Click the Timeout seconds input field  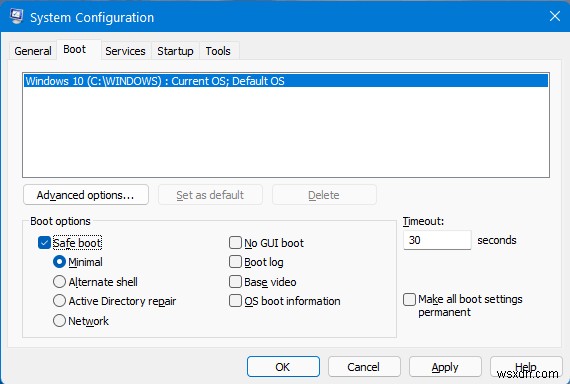coord(437,240)
